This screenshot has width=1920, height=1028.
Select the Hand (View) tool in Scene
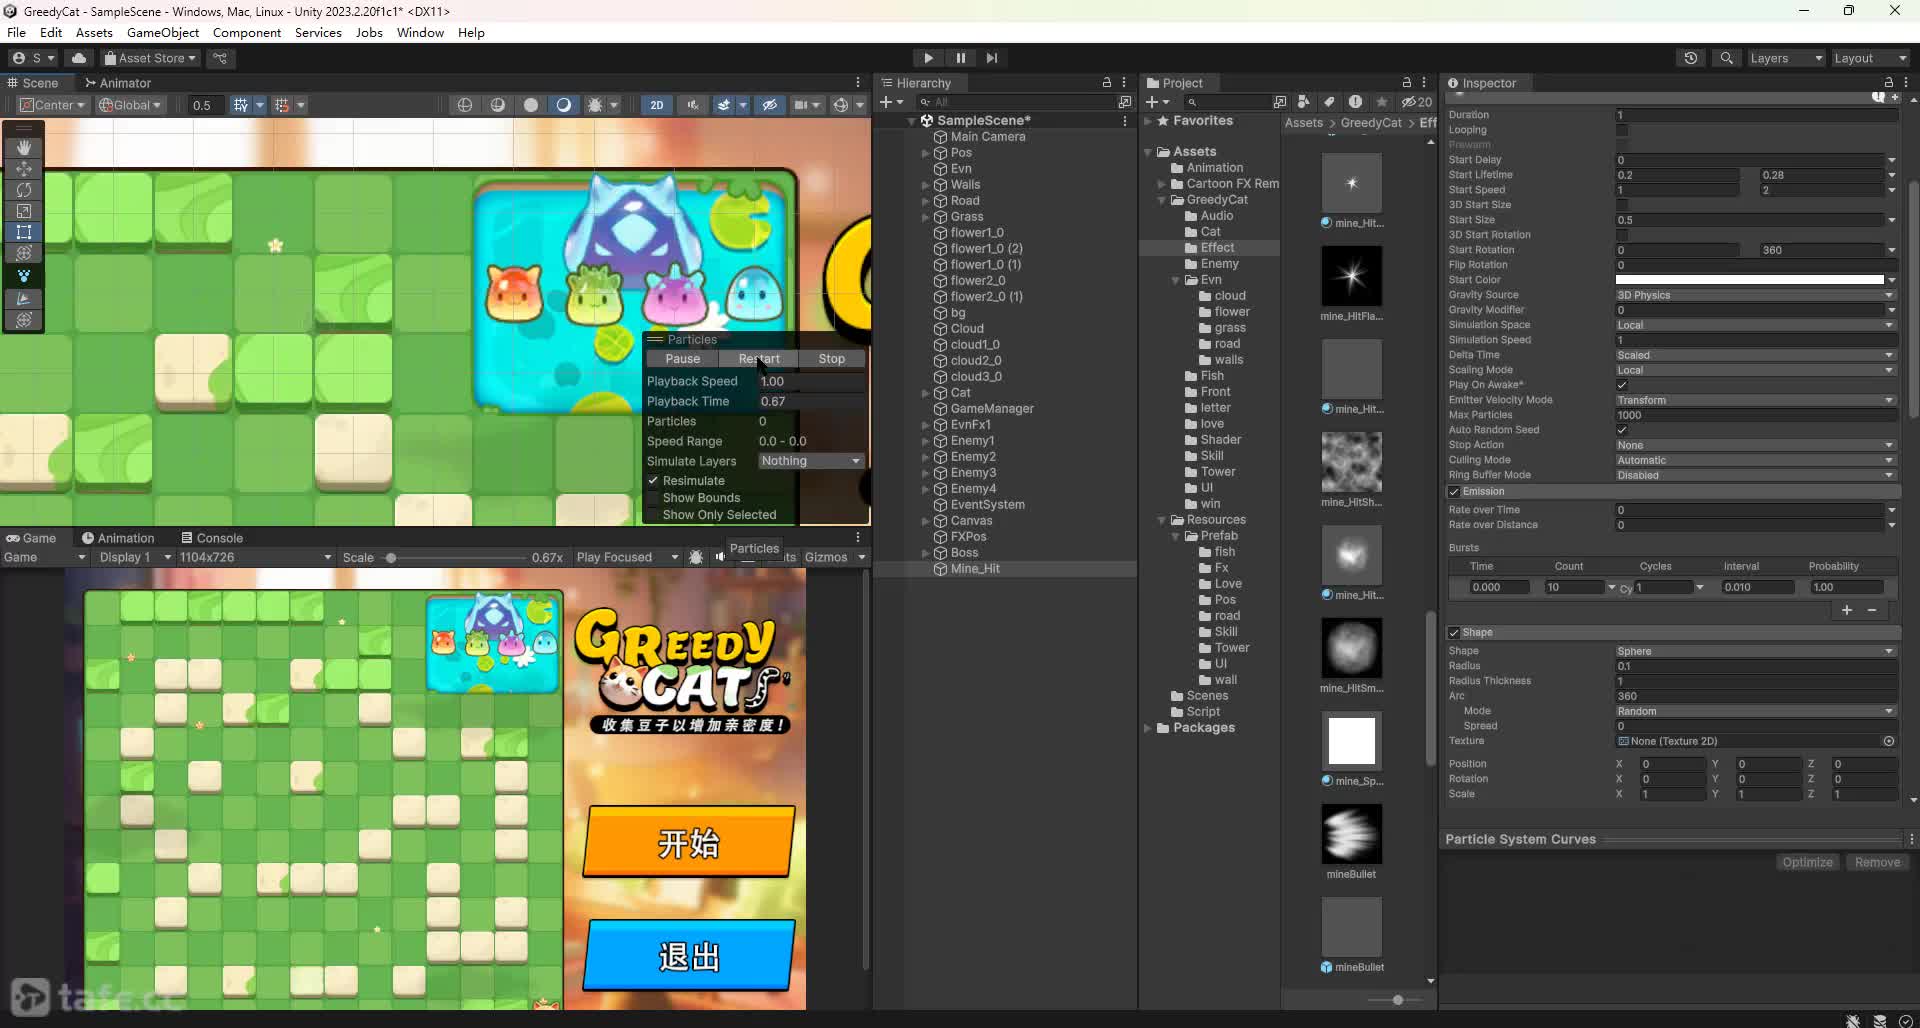click(24, 147)
